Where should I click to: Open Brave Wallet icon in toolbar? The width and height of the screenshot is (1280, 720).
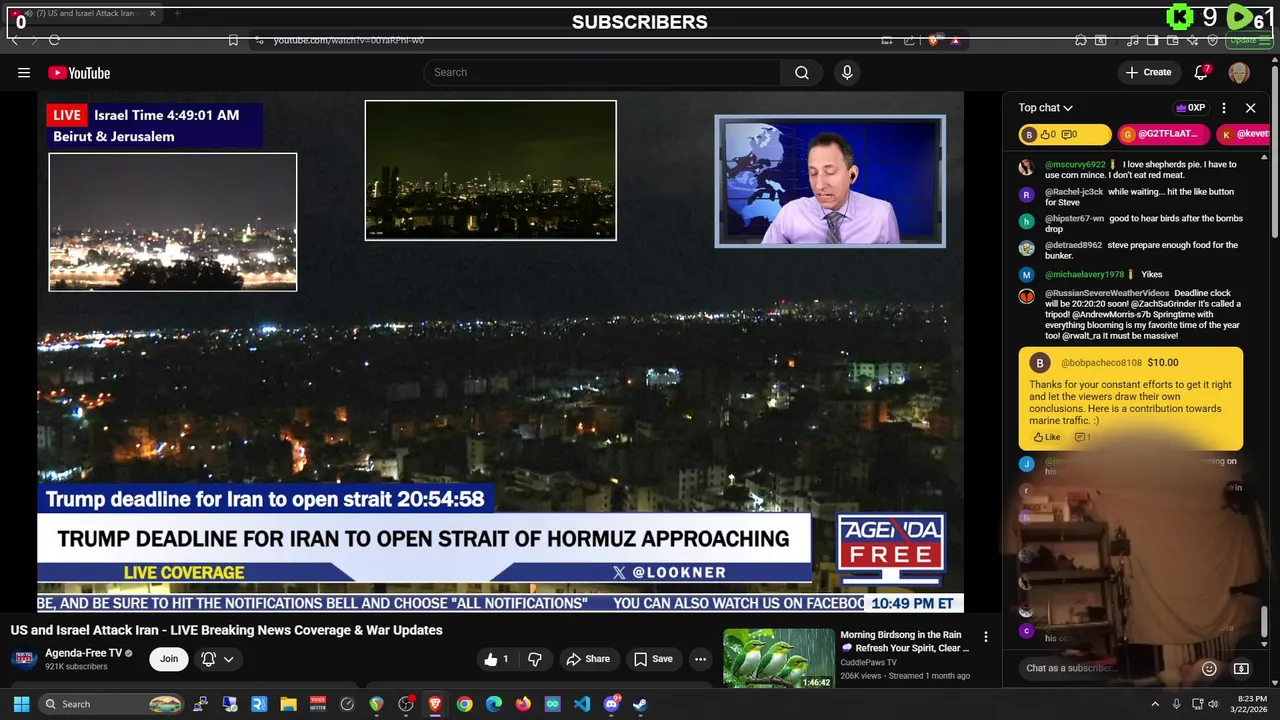click(x=1173, y=40)
